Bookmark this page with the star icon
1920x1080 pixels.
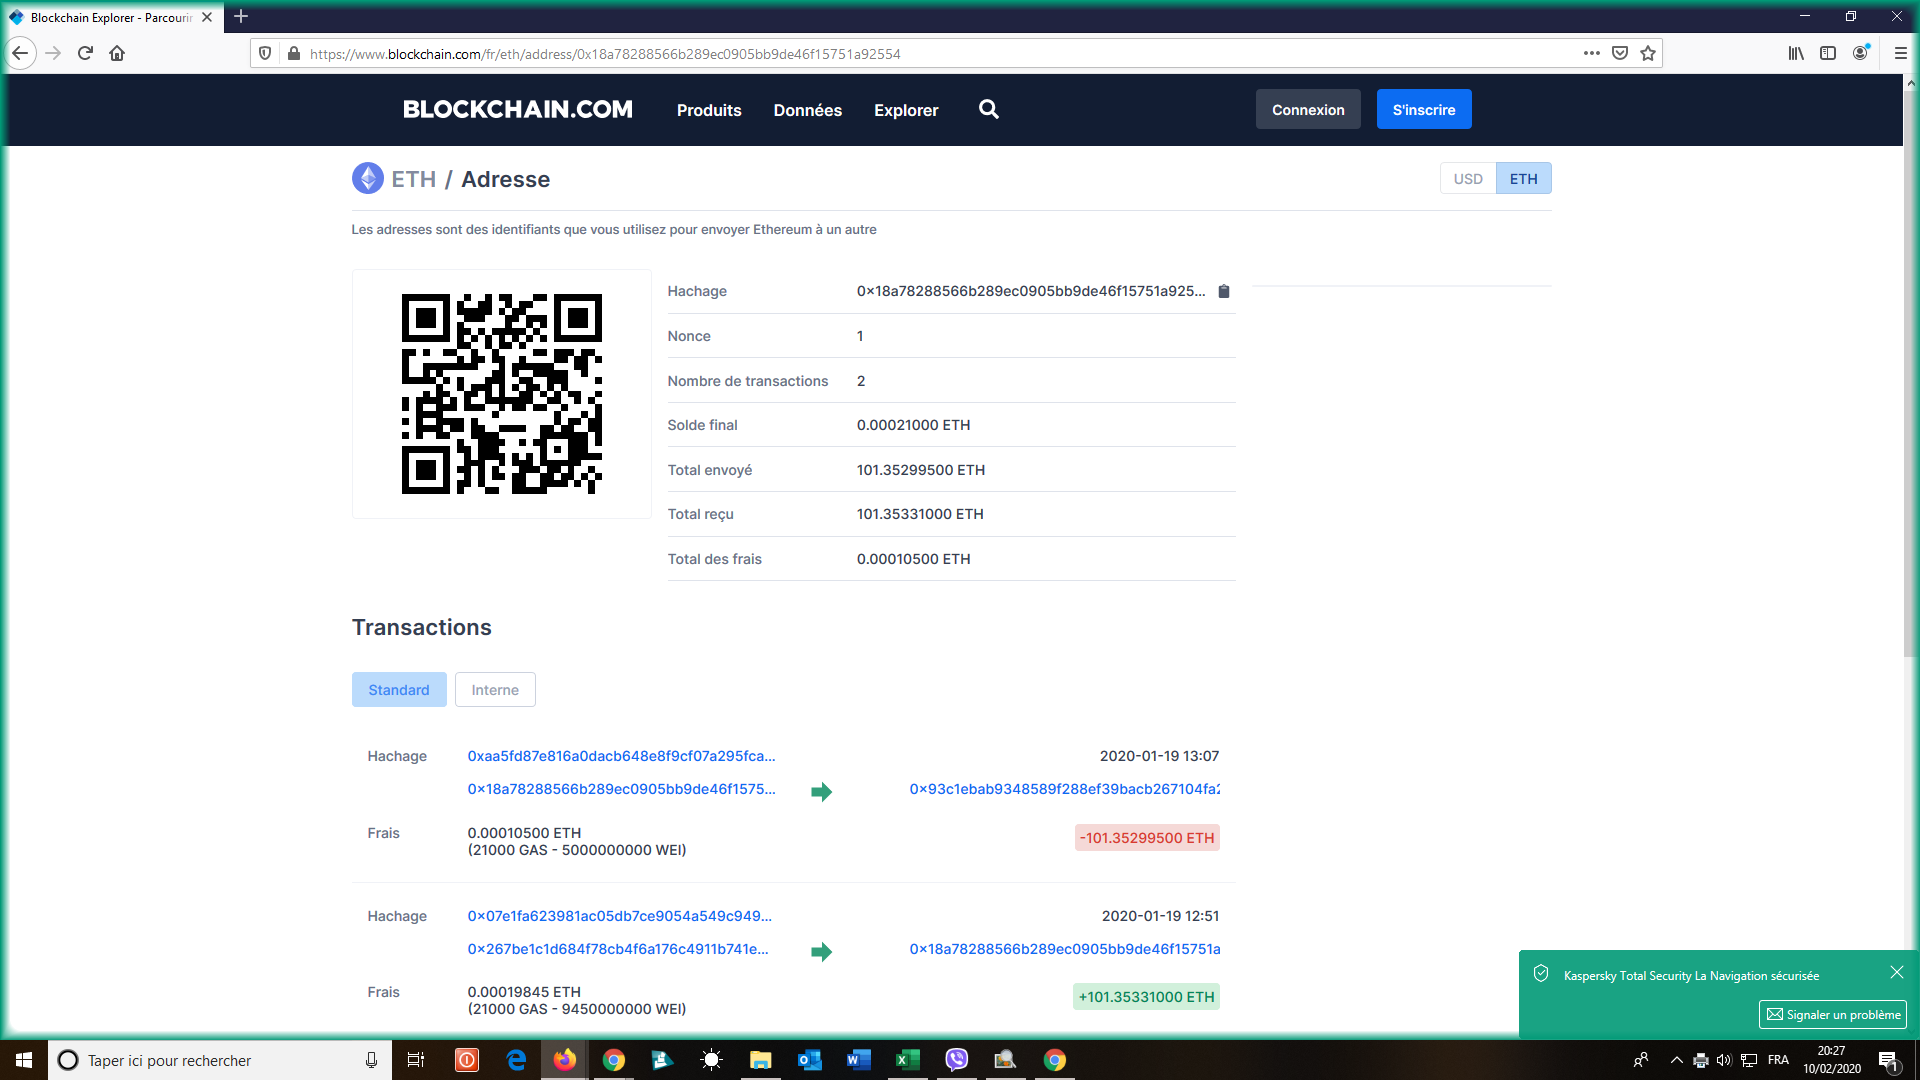tap(1648, 54)
